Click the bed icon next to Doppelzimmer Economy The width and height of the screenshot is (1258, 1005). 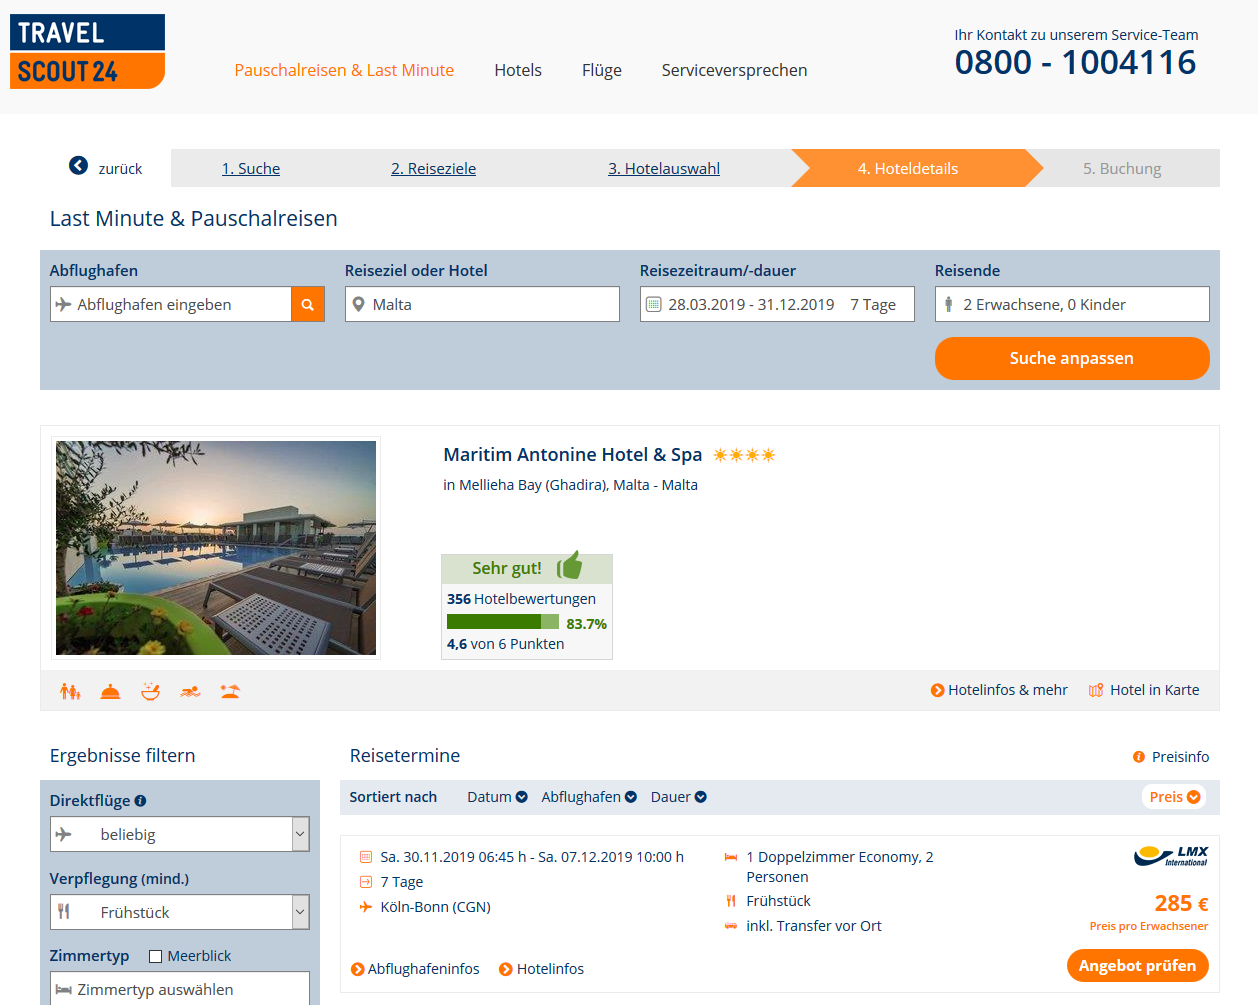pos(731,857)
